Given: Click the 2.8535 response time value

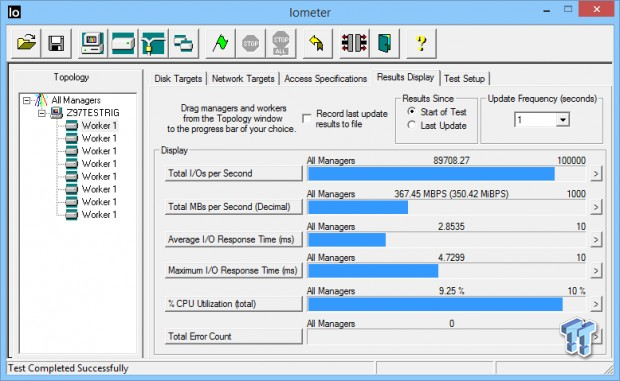Looking at the screenshot, I should [x=451, y=226].
